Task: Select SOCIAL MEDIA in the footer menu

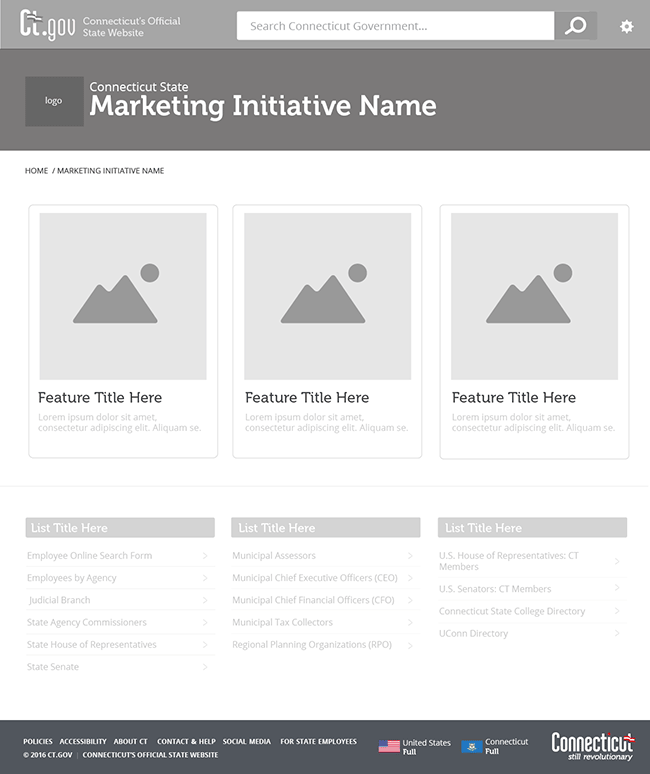Action: (246, 742)
